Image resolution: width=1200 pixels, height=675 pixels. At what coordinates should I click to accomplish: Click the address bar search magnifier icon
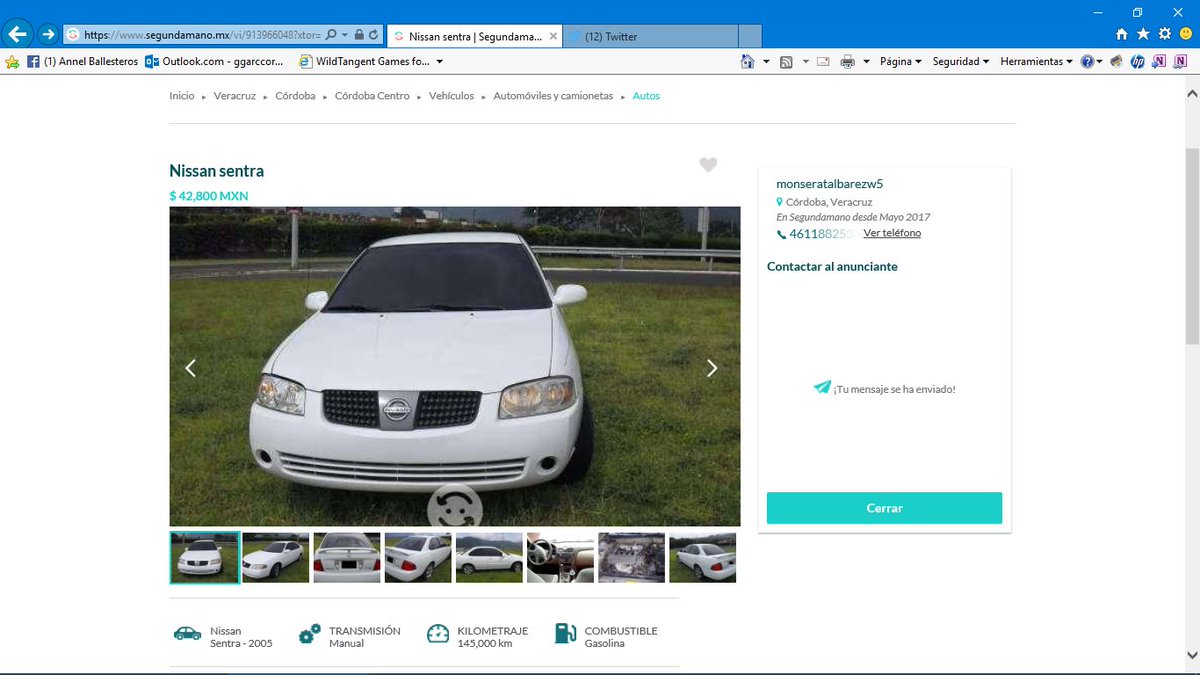[x=332, y=34]
